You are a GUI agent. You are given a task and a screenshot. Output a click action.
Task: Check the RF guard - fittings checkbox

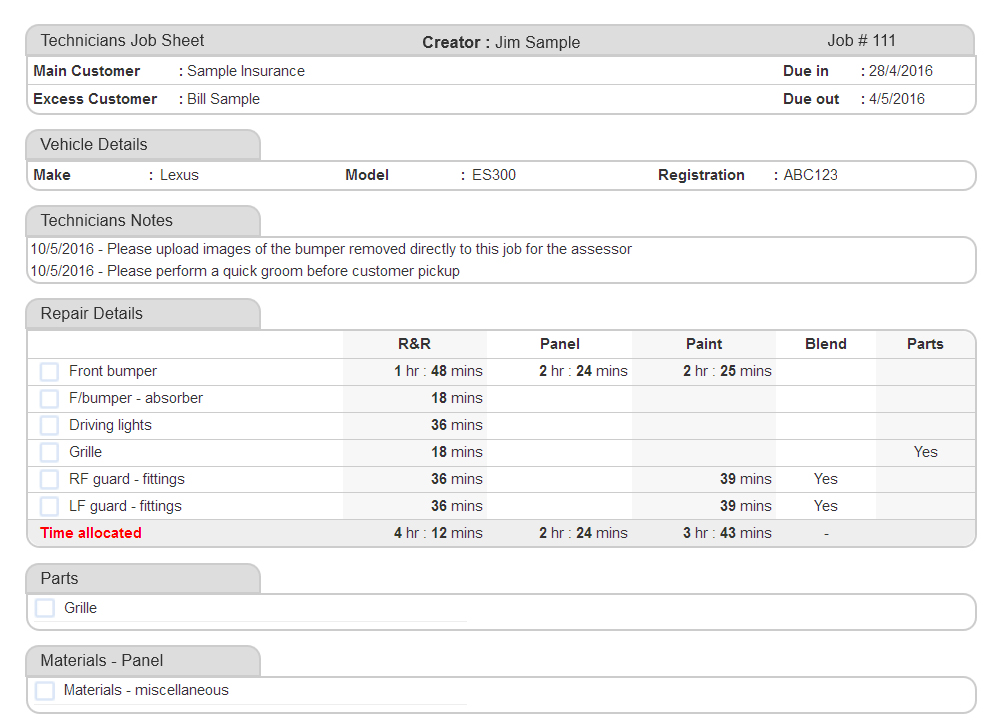(49, 480)
